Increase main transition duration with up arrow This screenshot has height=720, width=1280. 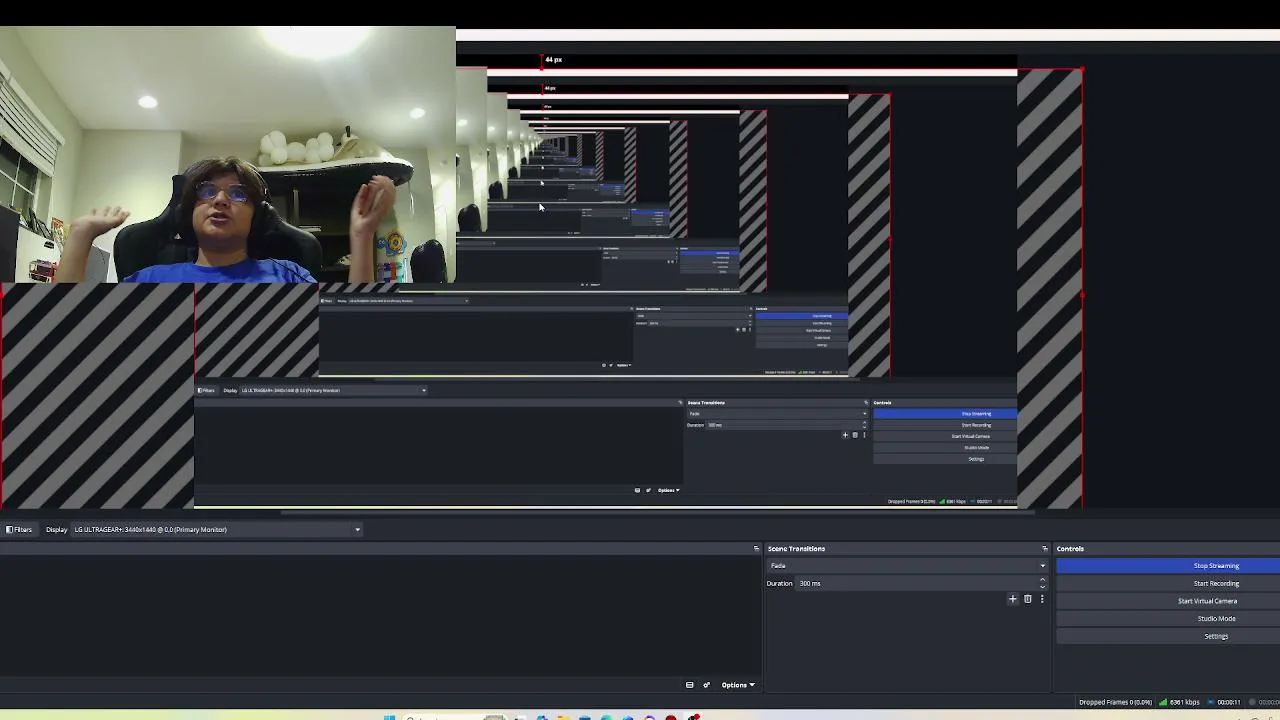point(1042,580)
